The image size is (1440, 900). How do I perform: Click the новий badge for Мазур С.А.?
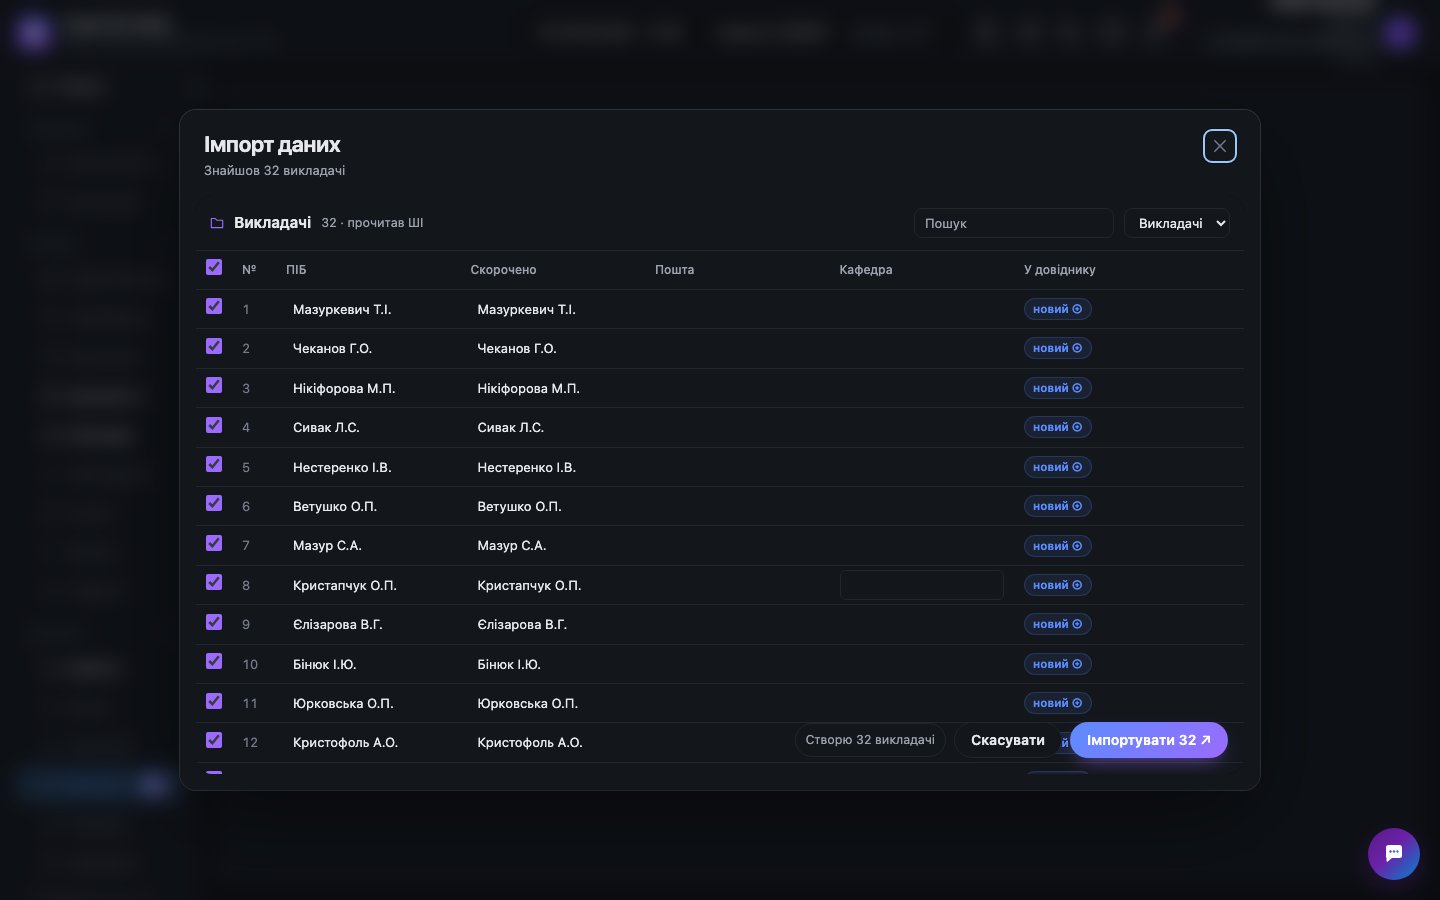[1057, 546]
